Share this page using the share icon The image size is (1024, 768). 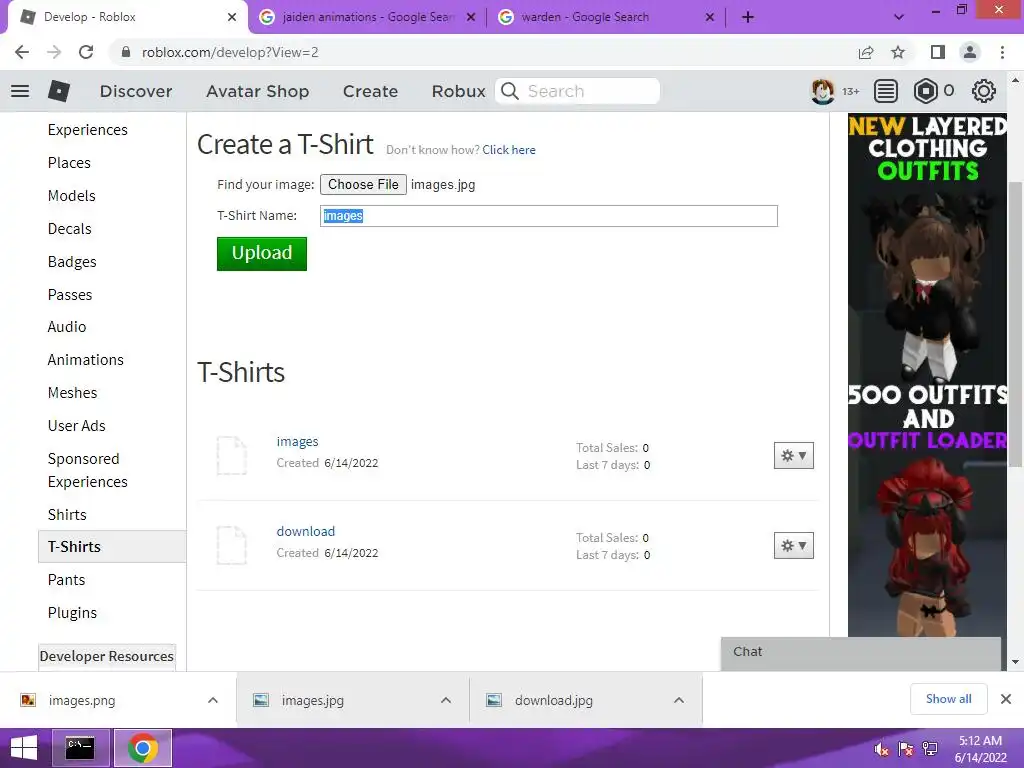point(866,52)
